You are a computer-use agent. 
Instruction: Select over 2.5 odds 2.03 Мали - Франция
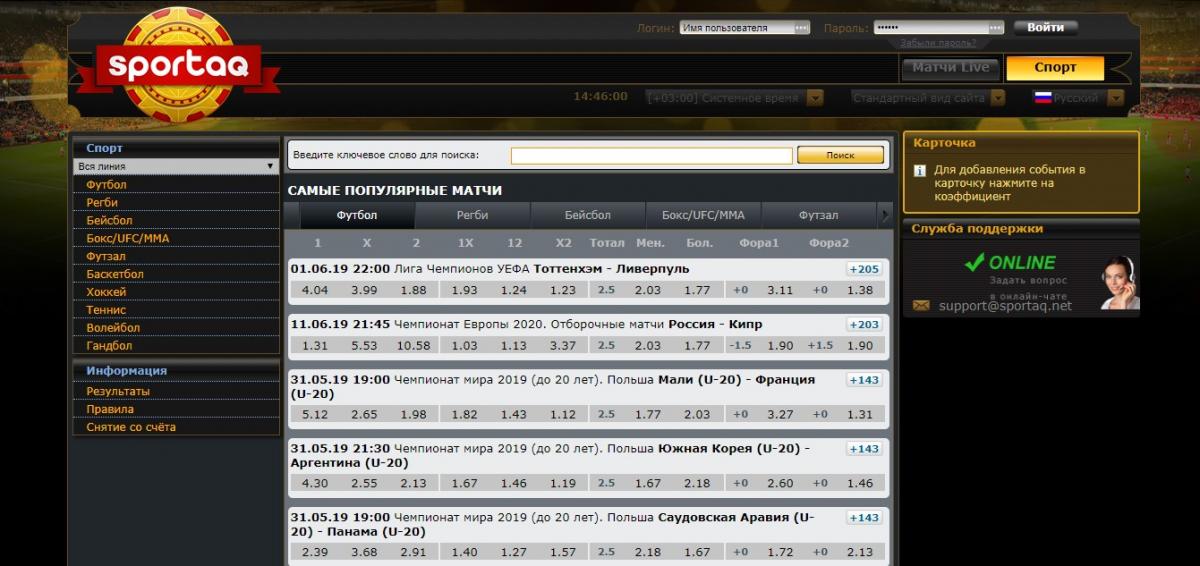pos(697,414)
